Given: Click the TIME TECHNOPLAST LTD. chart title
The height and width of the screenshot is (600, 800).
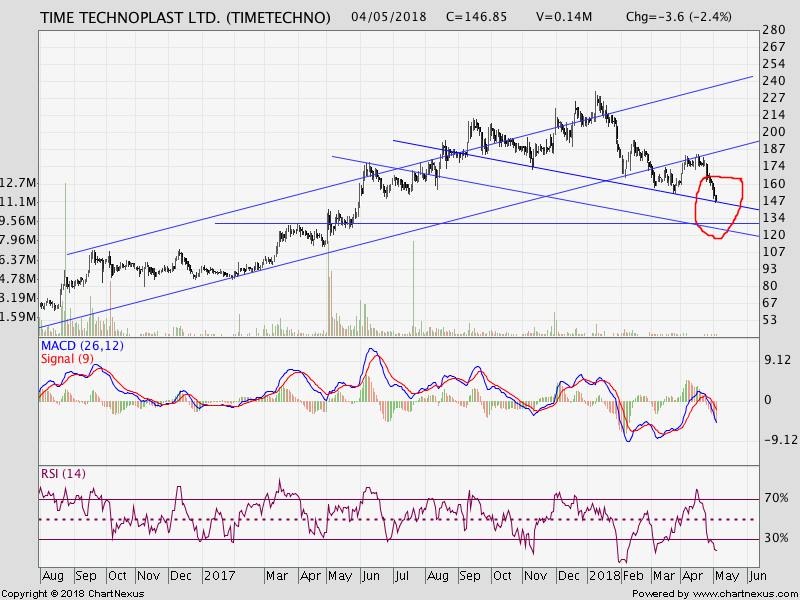Looking at the screenshot, I should coord(185,17).
